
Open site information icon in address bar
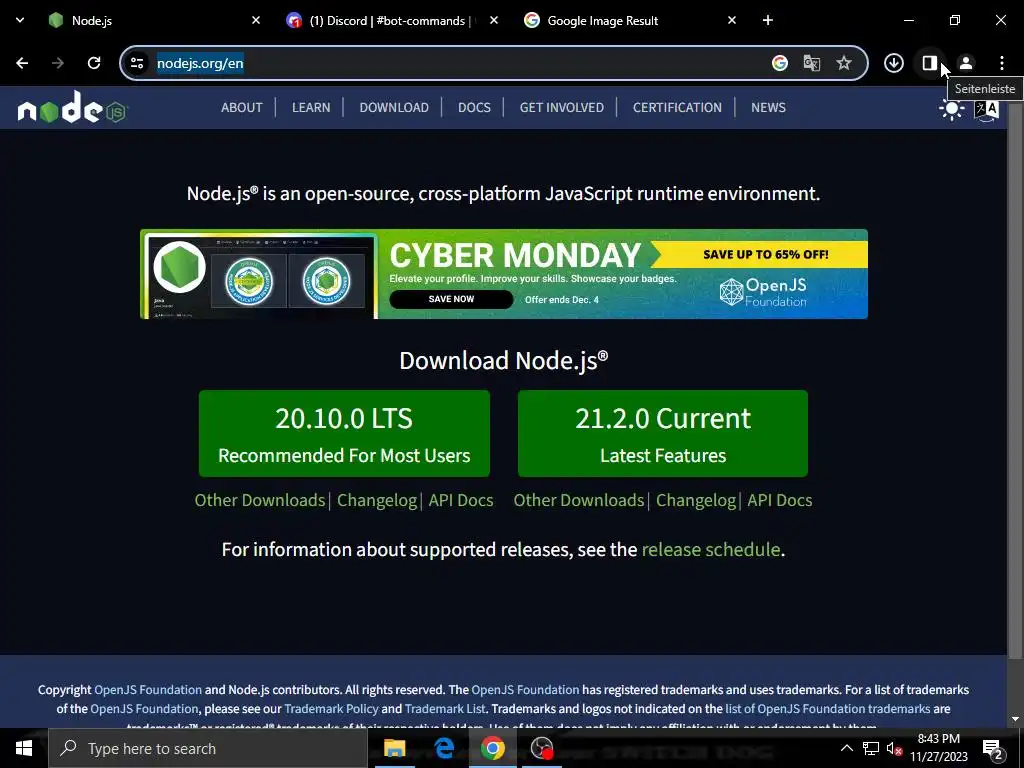click(136, 63)
